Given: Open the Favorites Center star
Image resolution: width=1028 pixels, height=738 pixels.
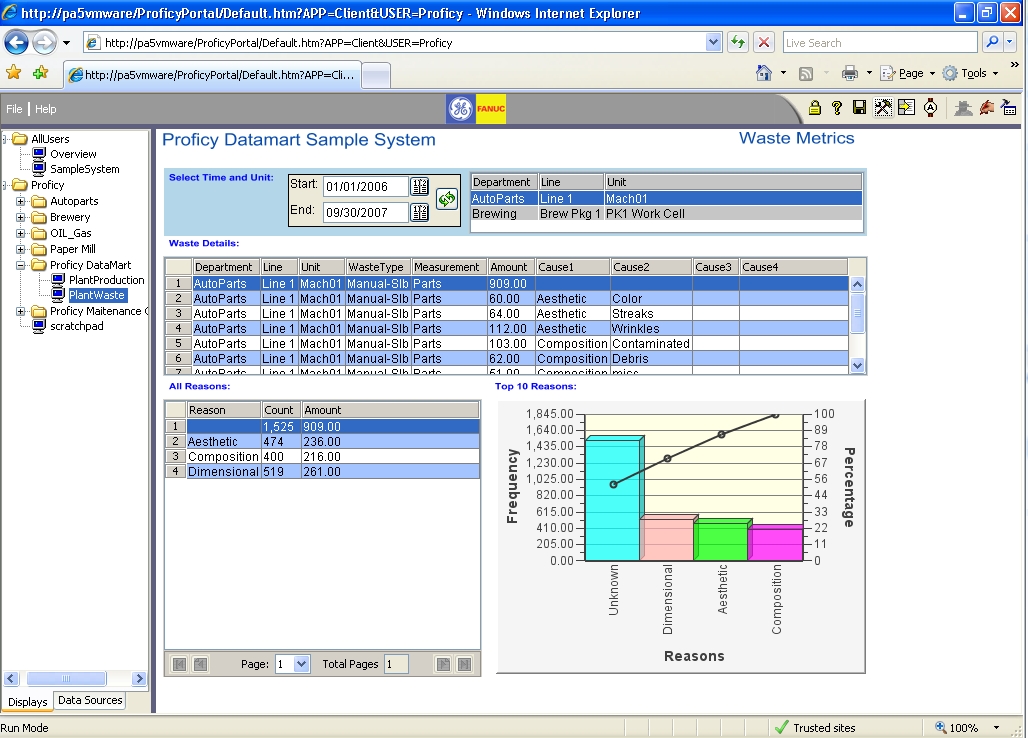Looking at the screenshot, I should pos(13,73).
